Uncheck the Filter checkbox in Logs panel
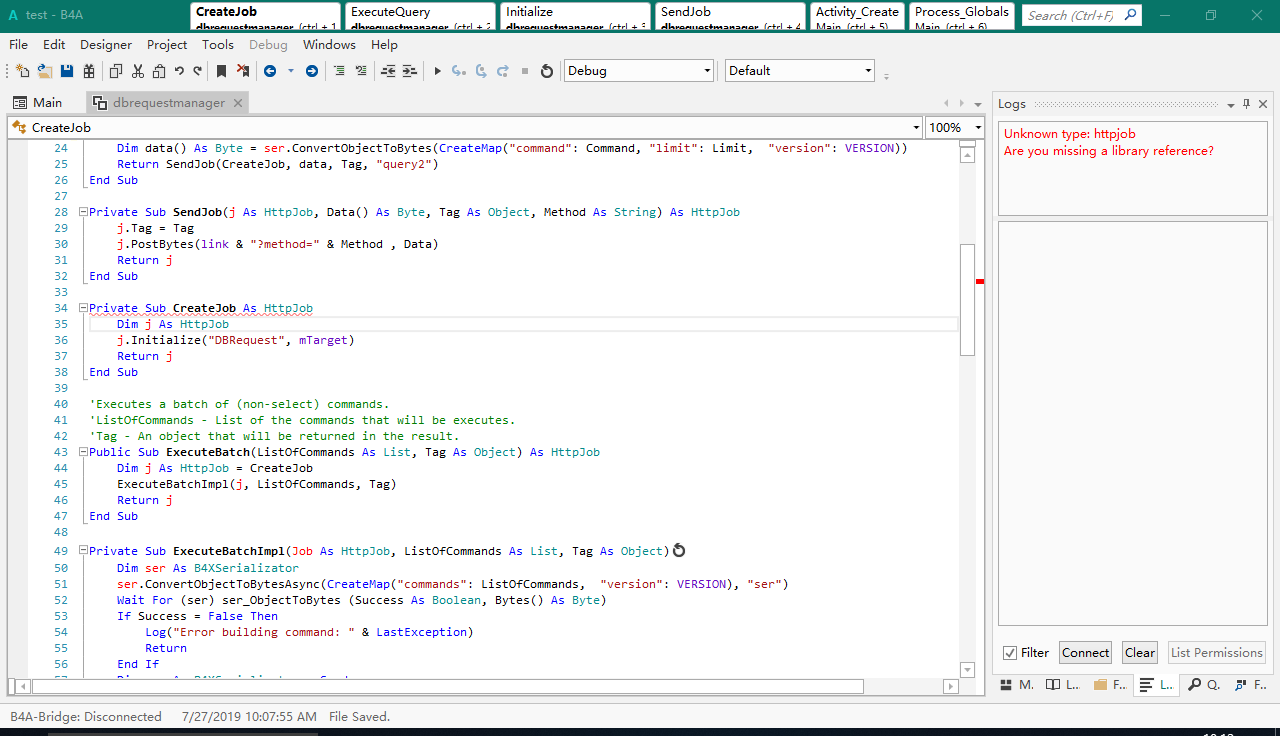The width and height of the screenshot is (1280, 736). [1010, 653]
